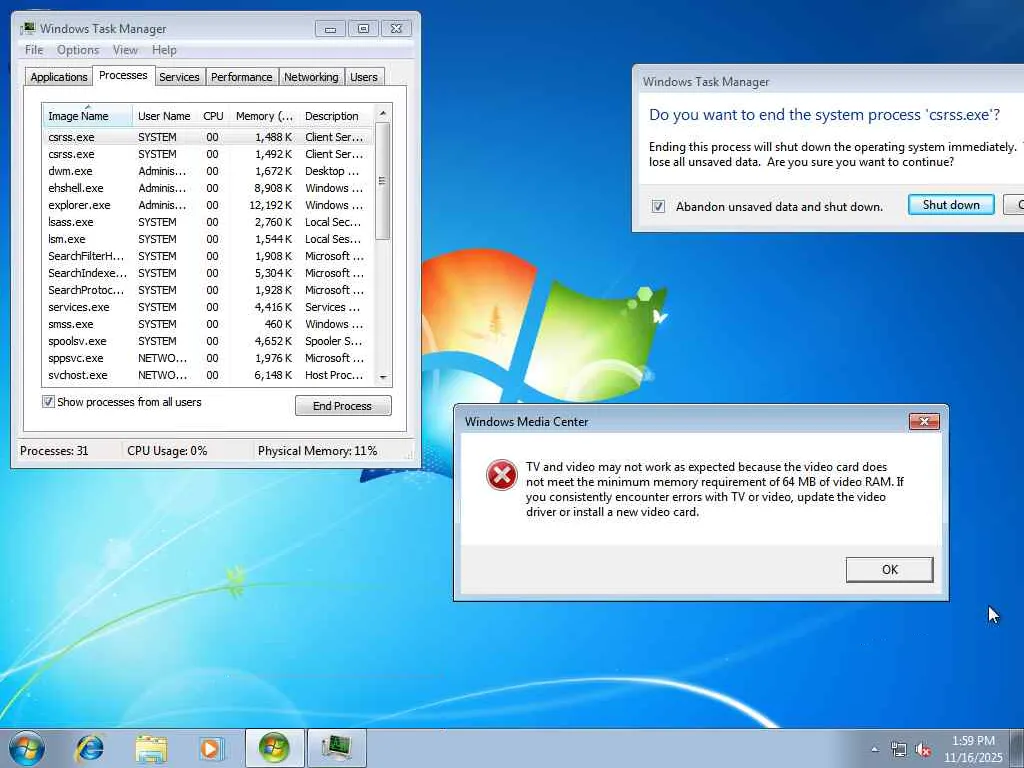Open Windows Media Player taskbar icon

click(211, 748)
